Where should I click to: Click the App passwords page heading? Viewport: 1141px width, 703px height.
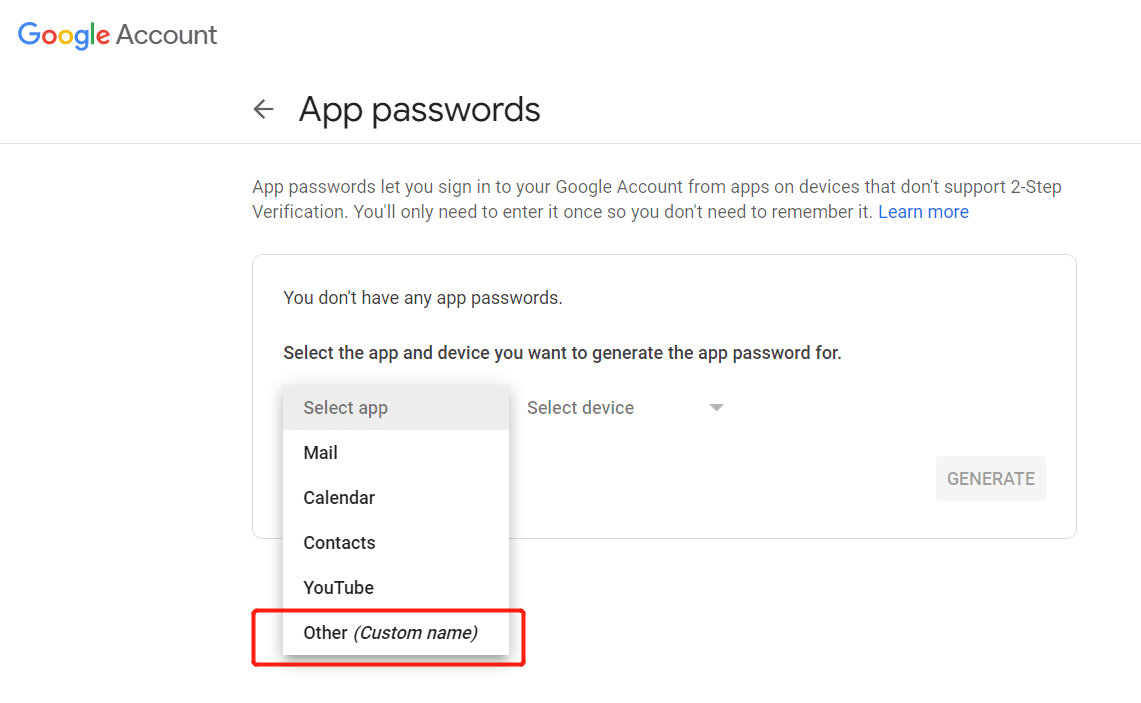pos(419,110)
